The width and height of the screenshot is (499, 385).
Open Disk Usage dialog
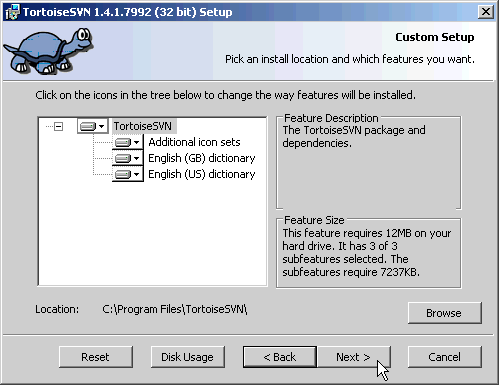tap(188, 357)
